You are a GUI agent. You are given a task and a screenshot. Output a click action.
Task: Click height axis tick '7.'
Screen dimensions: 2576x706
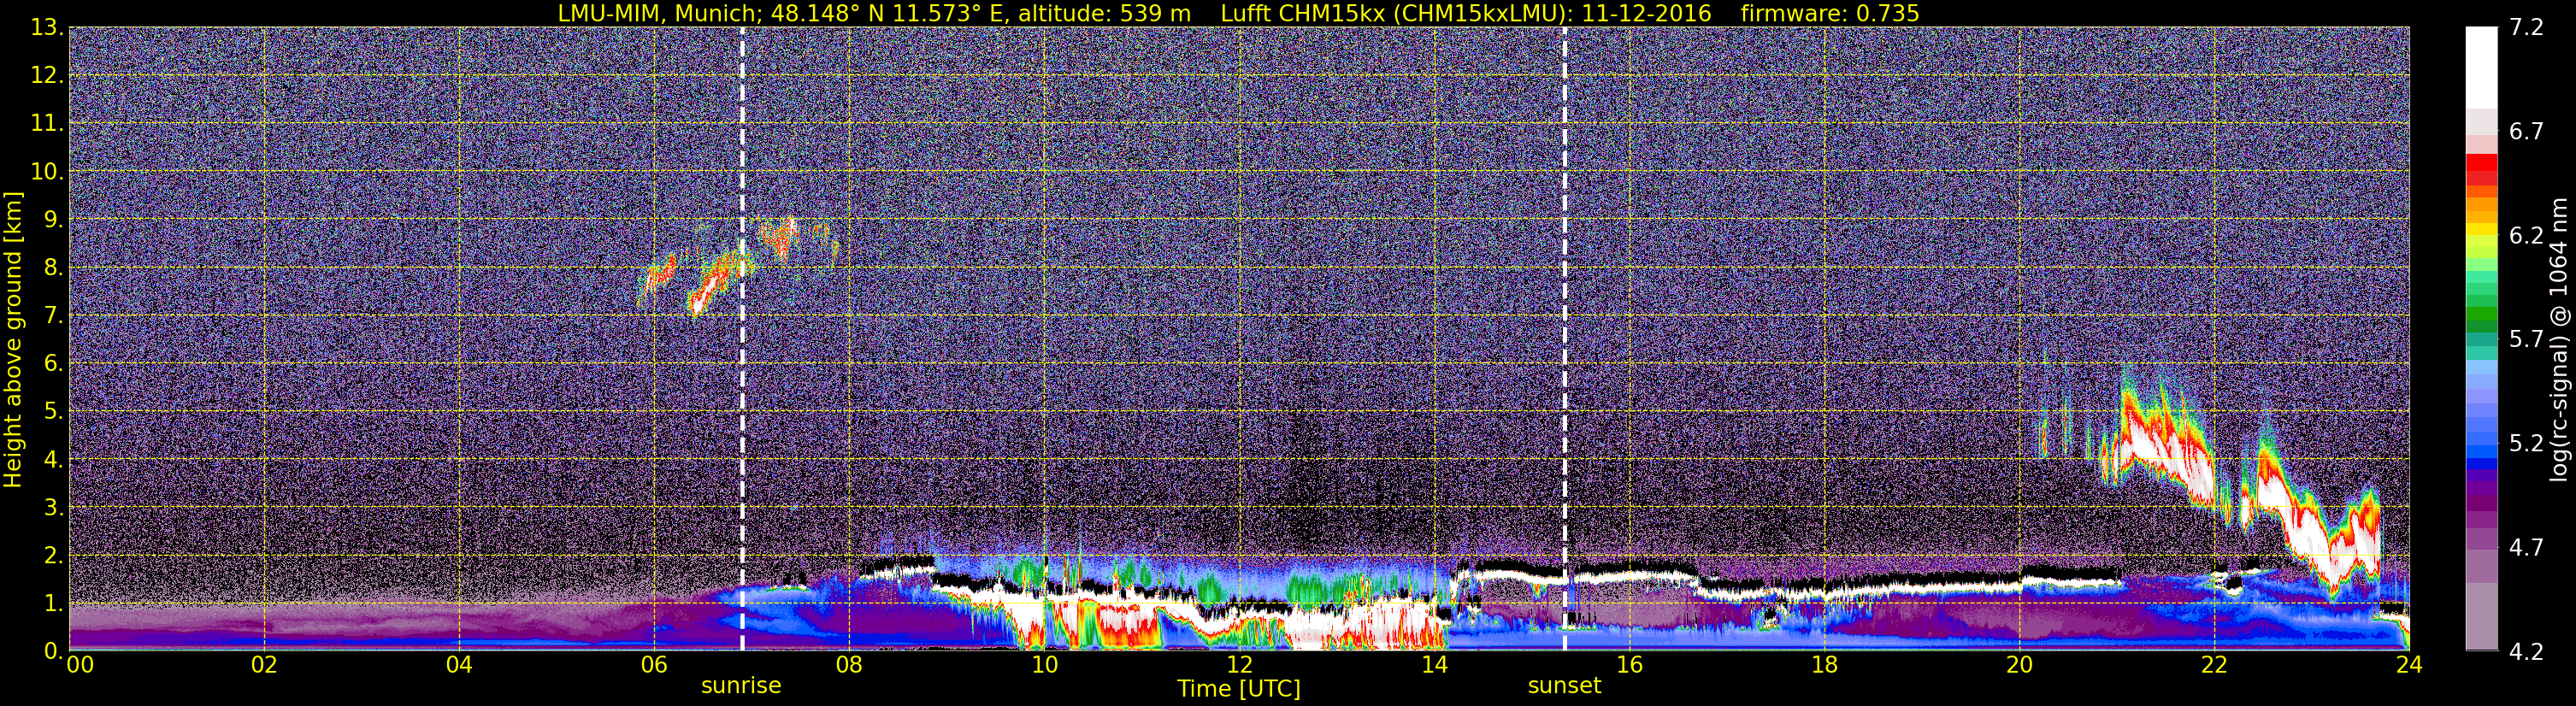[x=54, y=316]
